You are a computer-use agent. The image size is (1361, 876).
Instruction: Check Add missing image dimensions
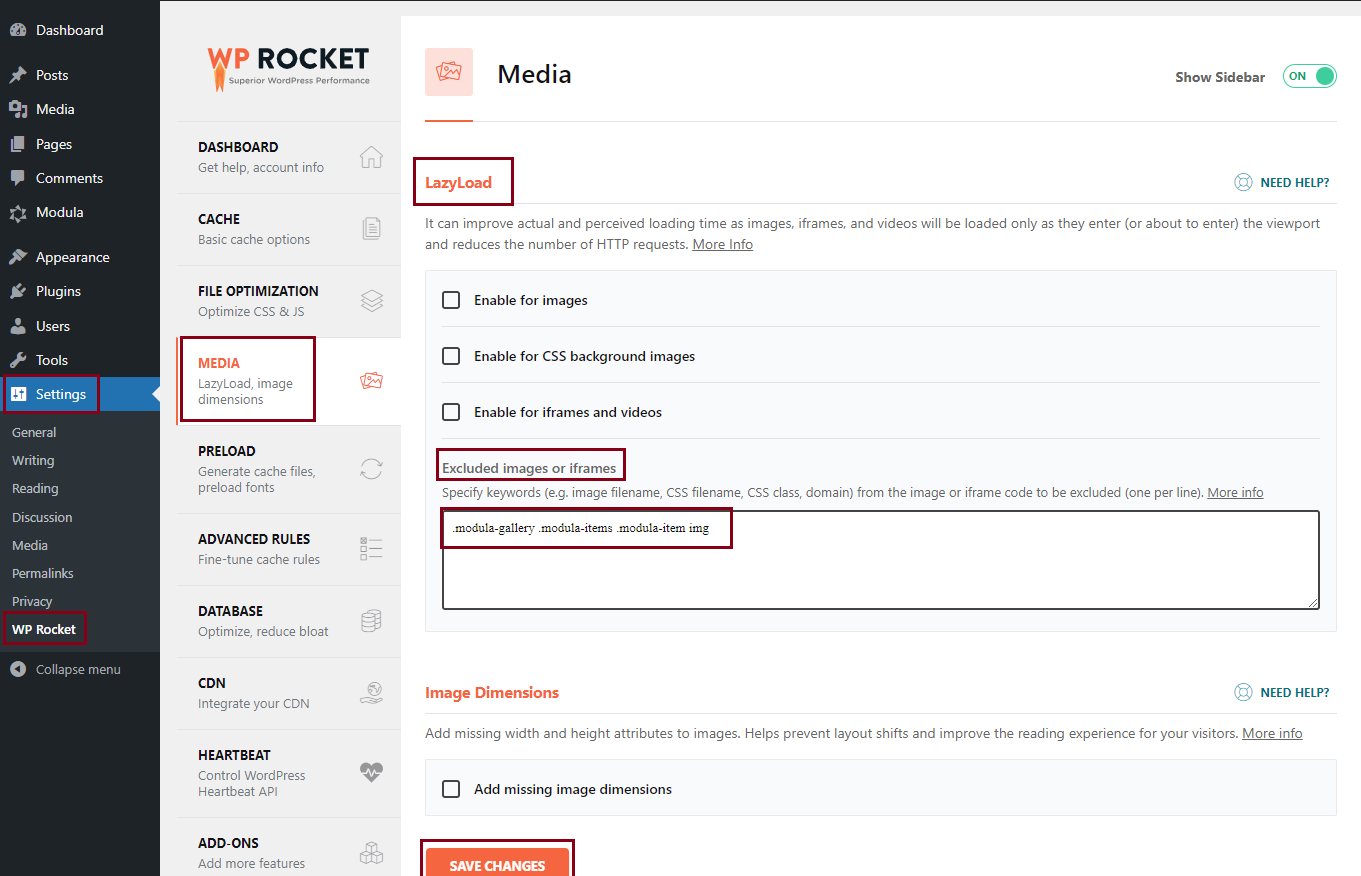point(451,789)
